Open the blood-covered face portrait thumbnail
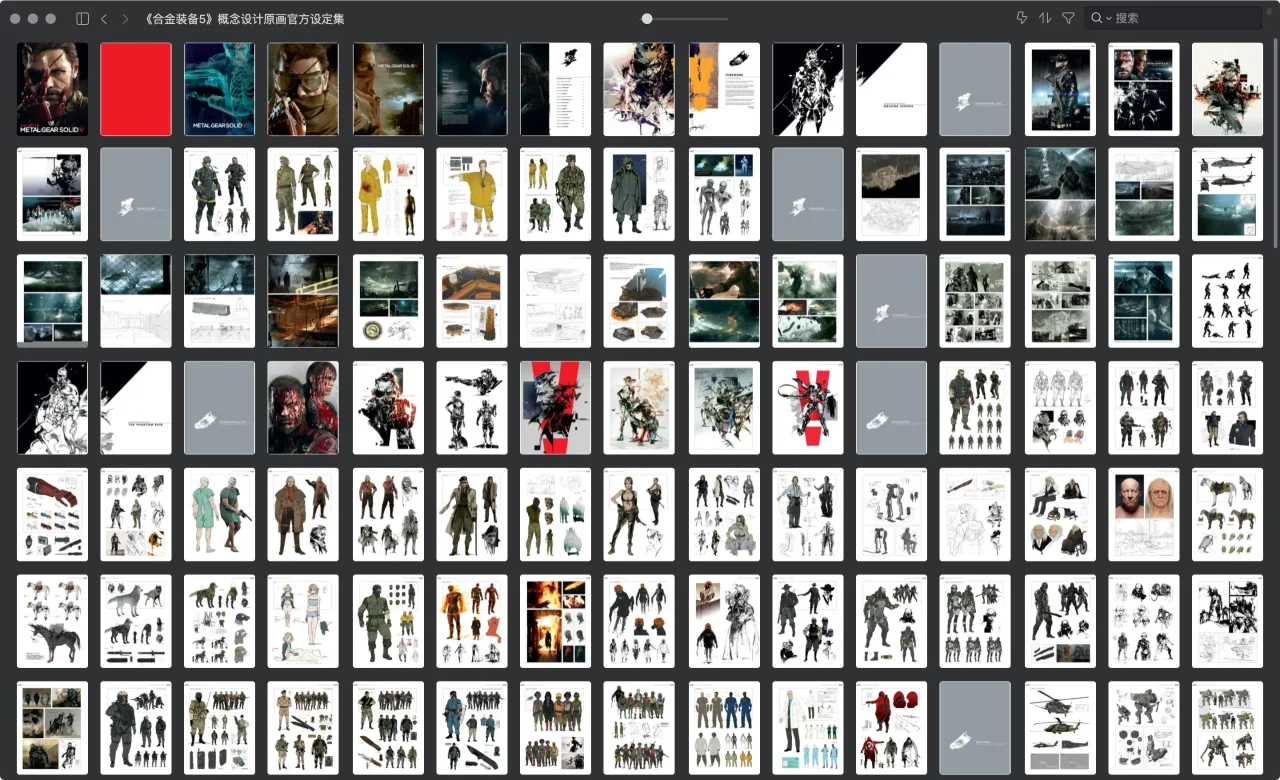Image resolution: width=1280 pixels, height=780 pixels. coord(303,407)
